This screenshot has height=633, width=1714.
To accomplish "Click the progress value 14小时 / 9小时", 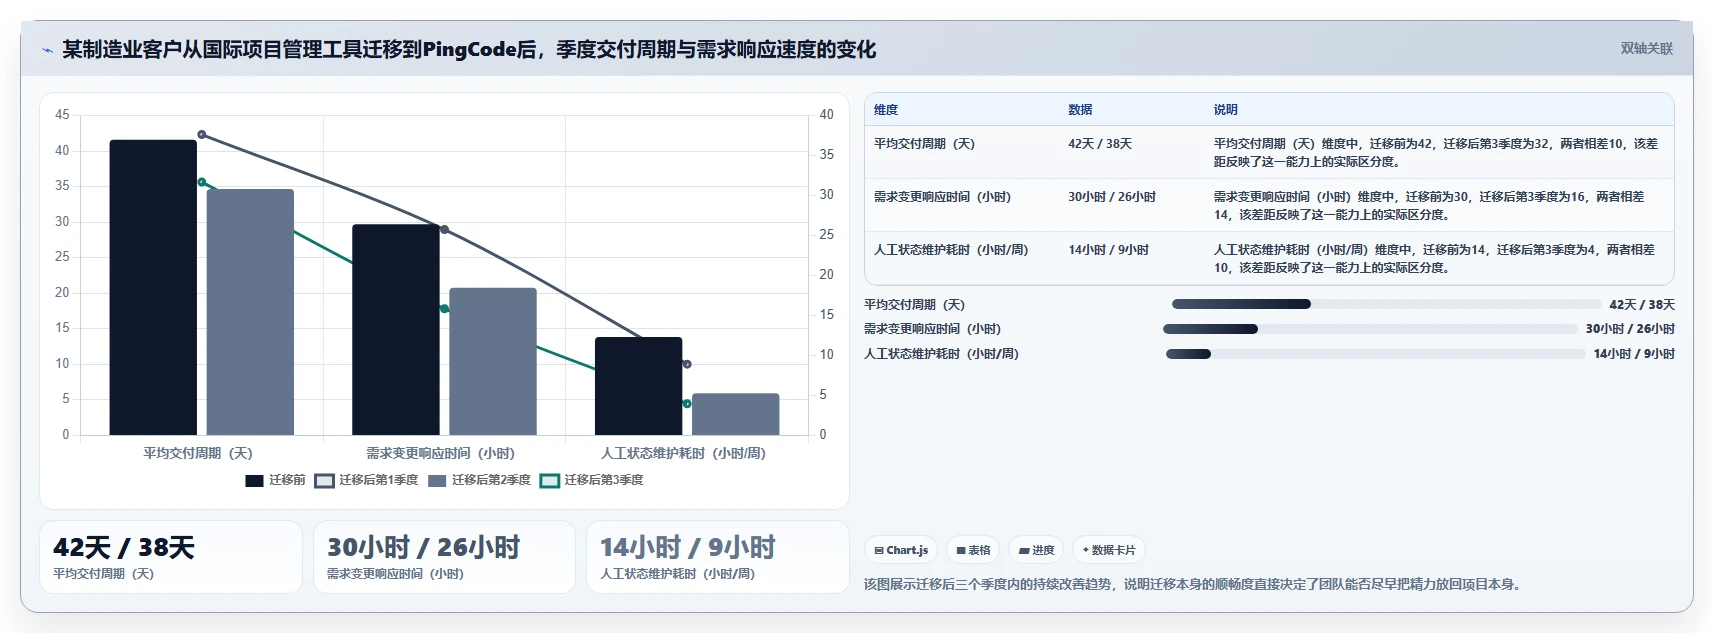I will (x=1634, y=354).
